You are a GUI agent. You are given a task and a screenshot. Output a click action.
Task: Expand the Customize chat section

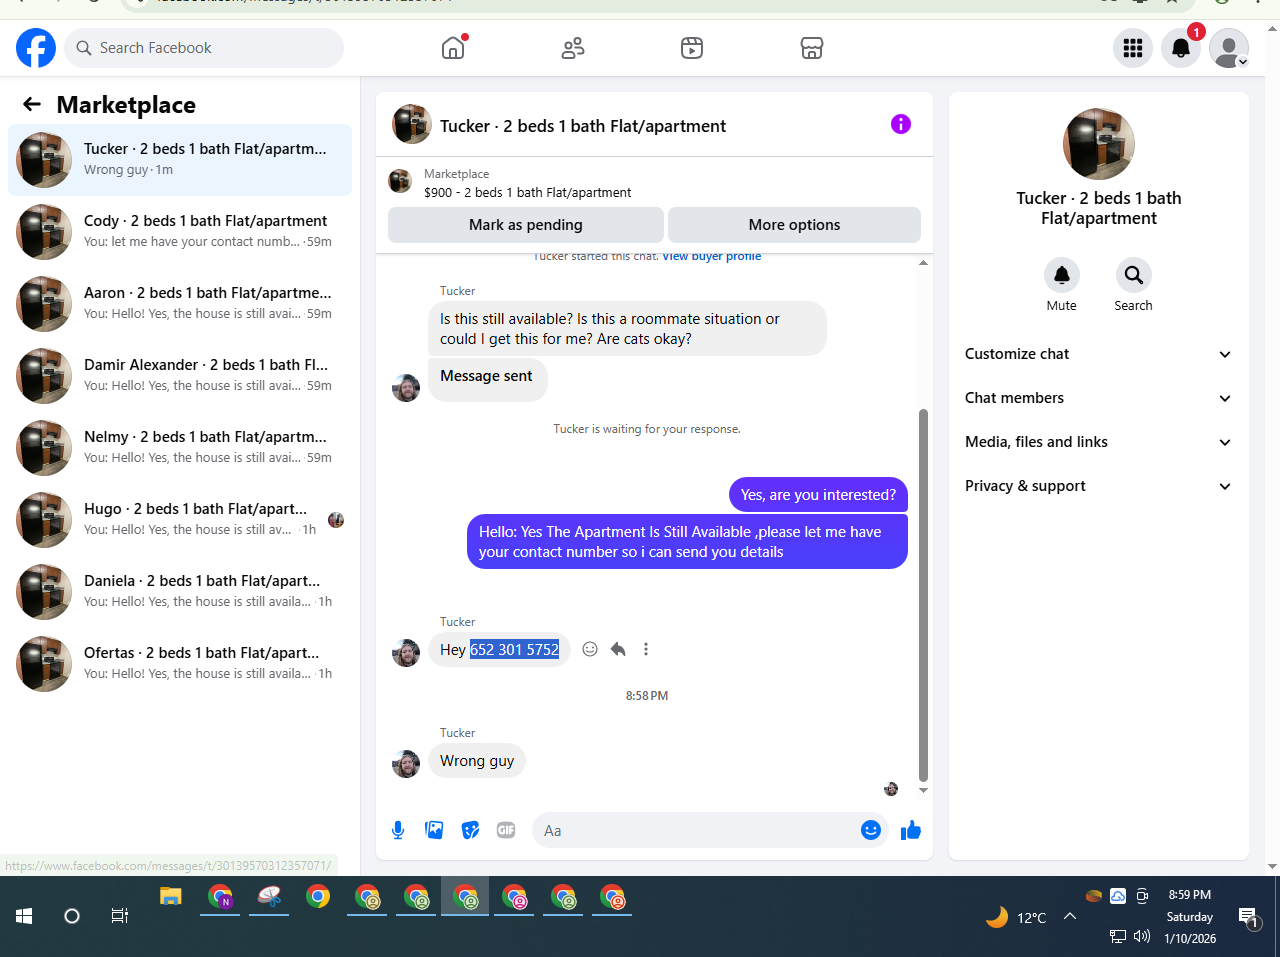[1098, 354]
